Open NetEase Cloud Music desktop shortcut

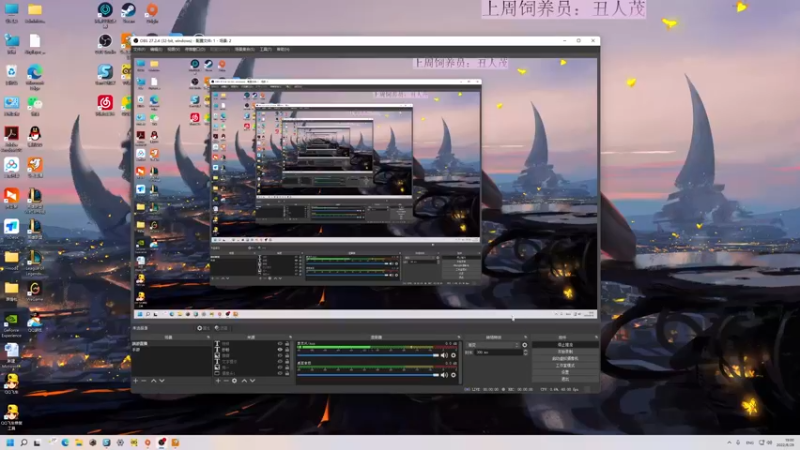[x=105, y=105]
